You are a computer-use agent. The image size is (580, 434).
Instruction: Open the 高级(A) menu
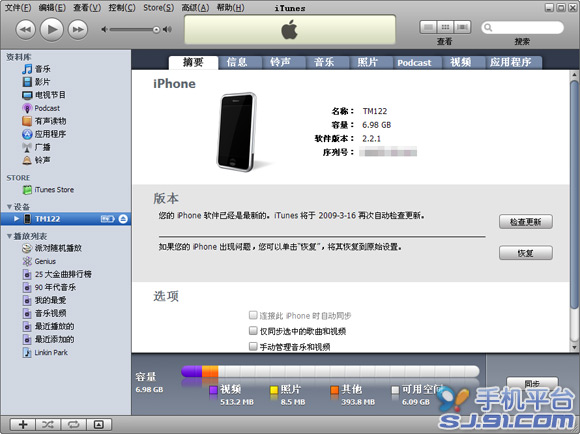click(x=195, y=7)
